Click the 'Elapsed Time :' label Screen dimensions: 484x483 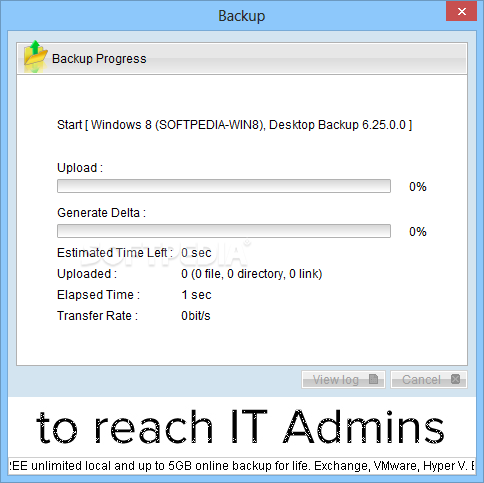98,295
